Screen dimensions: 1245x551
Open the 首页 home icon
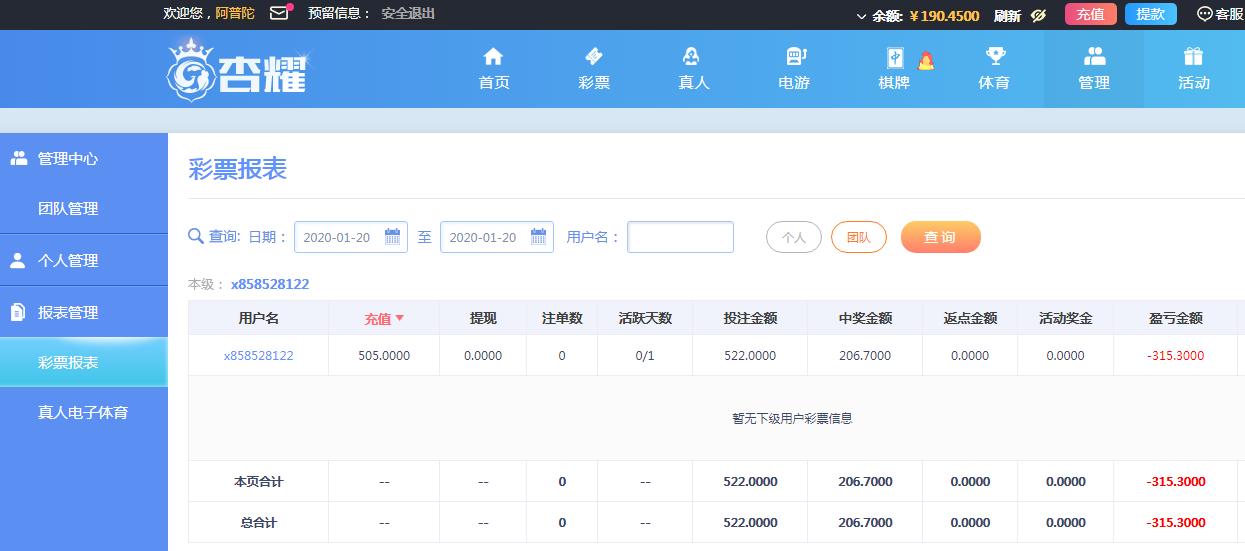coord(493,57)
